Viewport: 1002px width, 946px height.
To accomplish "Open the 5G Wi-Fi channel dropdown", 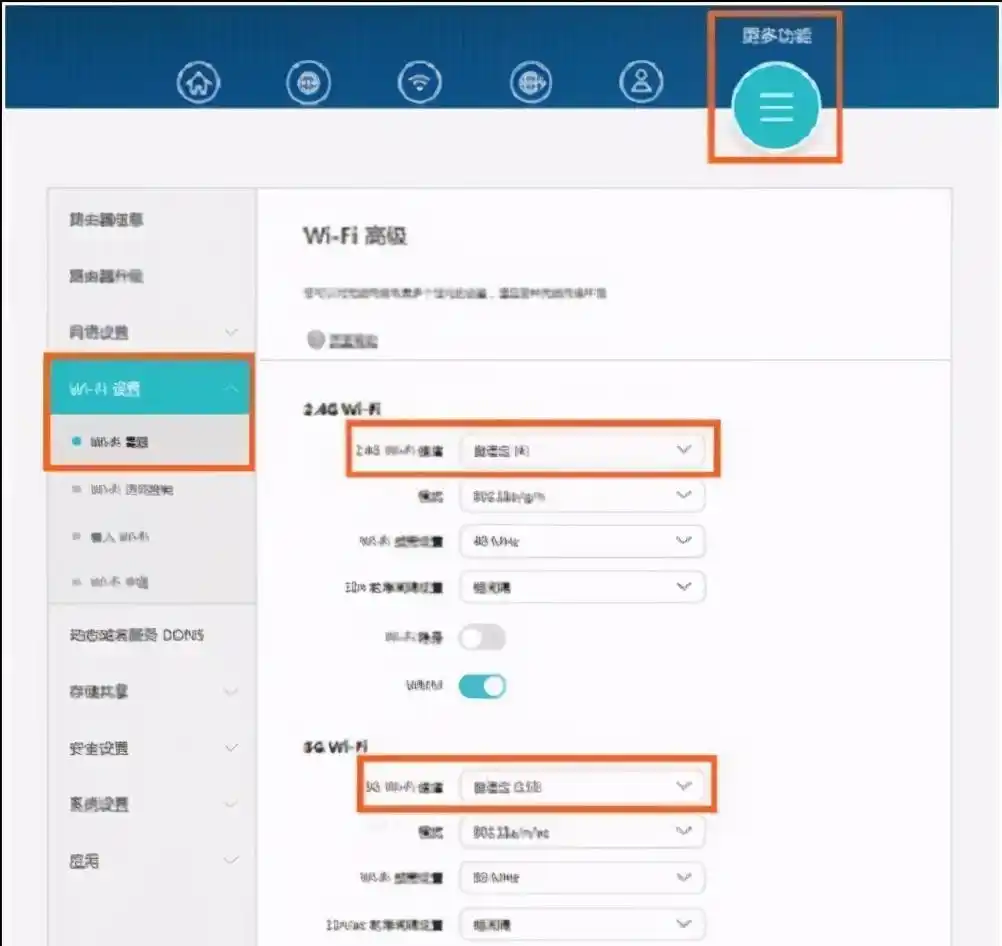I will 583,786.
